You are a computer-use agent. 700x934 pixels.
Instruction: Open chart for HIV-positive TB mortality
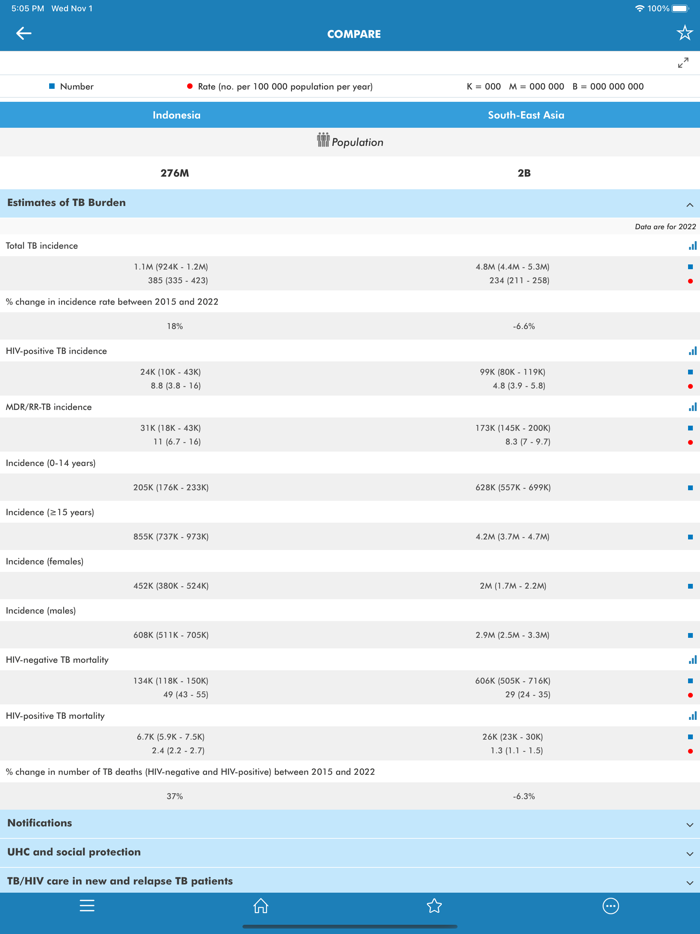coord(692,715)
